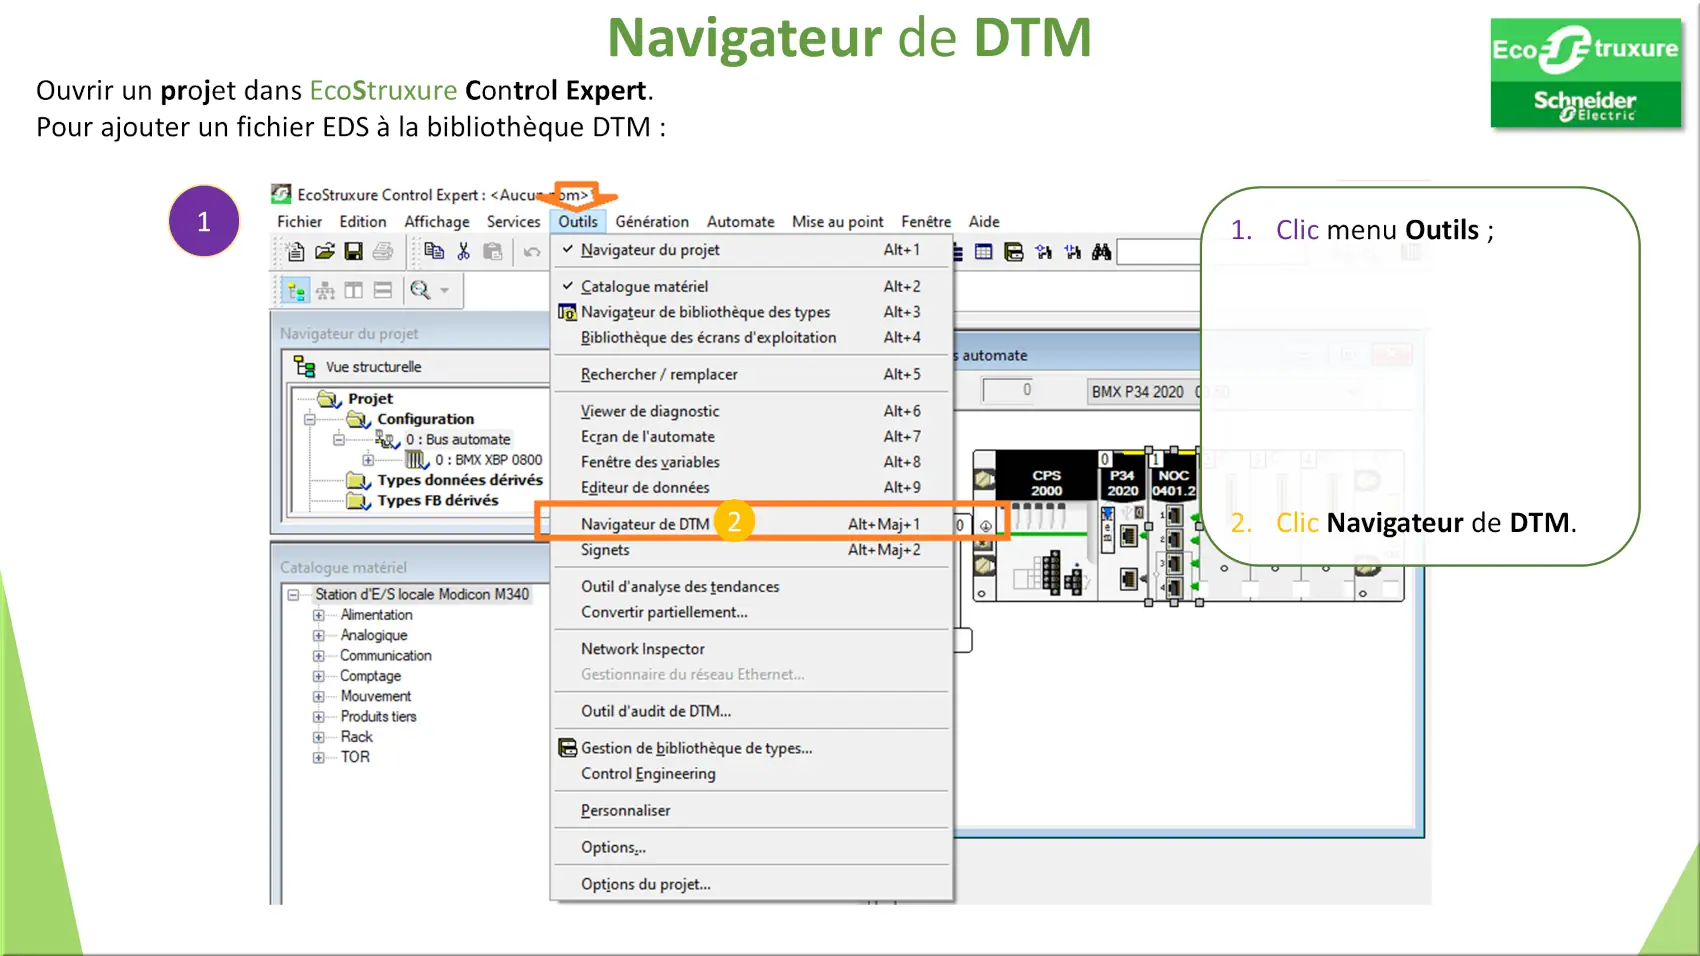Open the Mise au point menu
The image size is (1700, 956).
point(838,222)
